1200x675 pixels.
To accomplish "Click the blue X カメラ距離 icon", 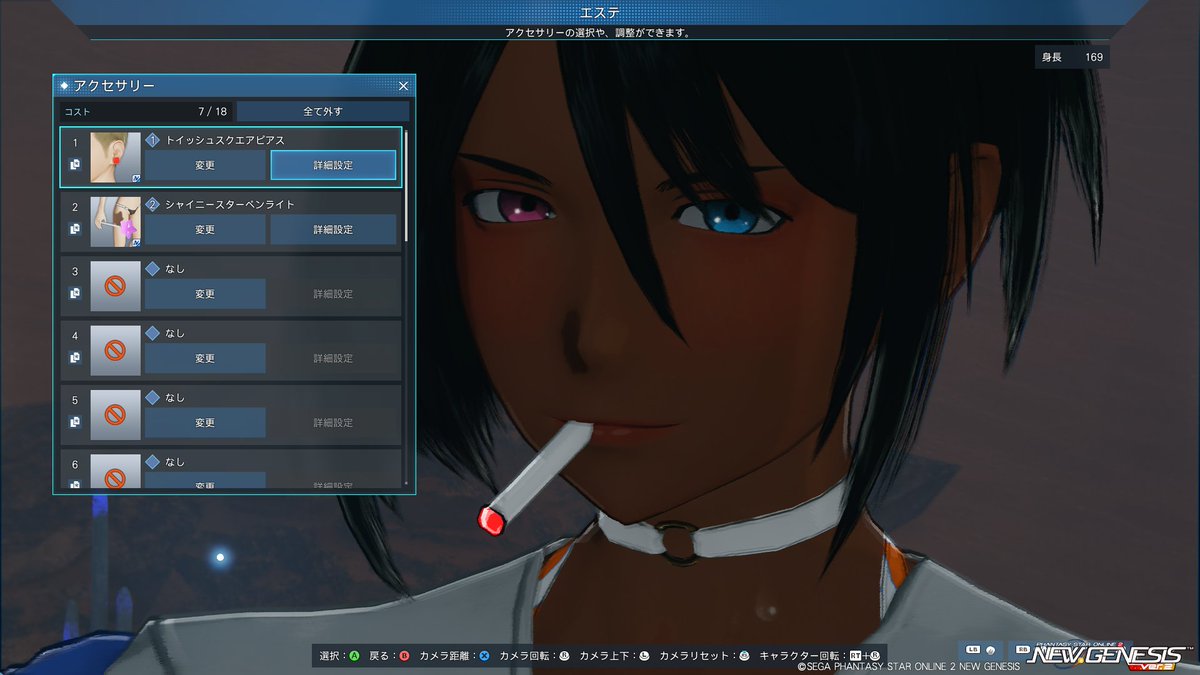I will click(x=484, y=656).
